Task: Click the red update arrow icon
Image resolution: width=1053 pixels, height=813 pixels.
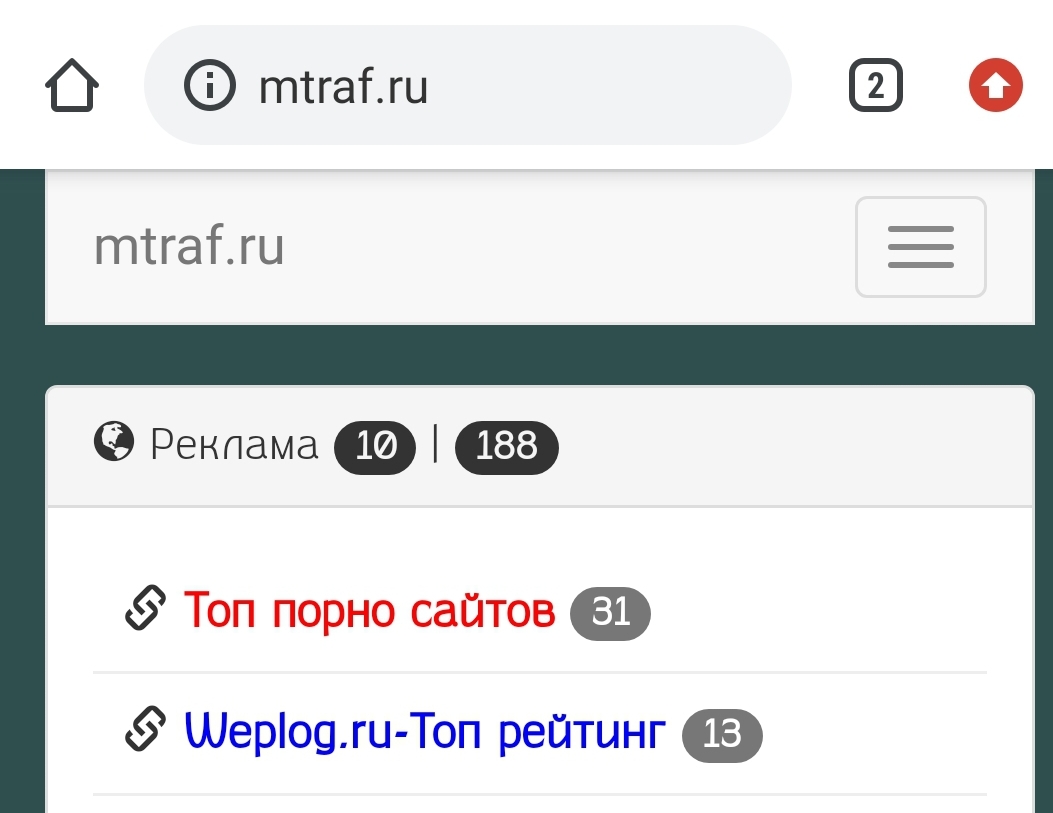Action: click(995, 86)
